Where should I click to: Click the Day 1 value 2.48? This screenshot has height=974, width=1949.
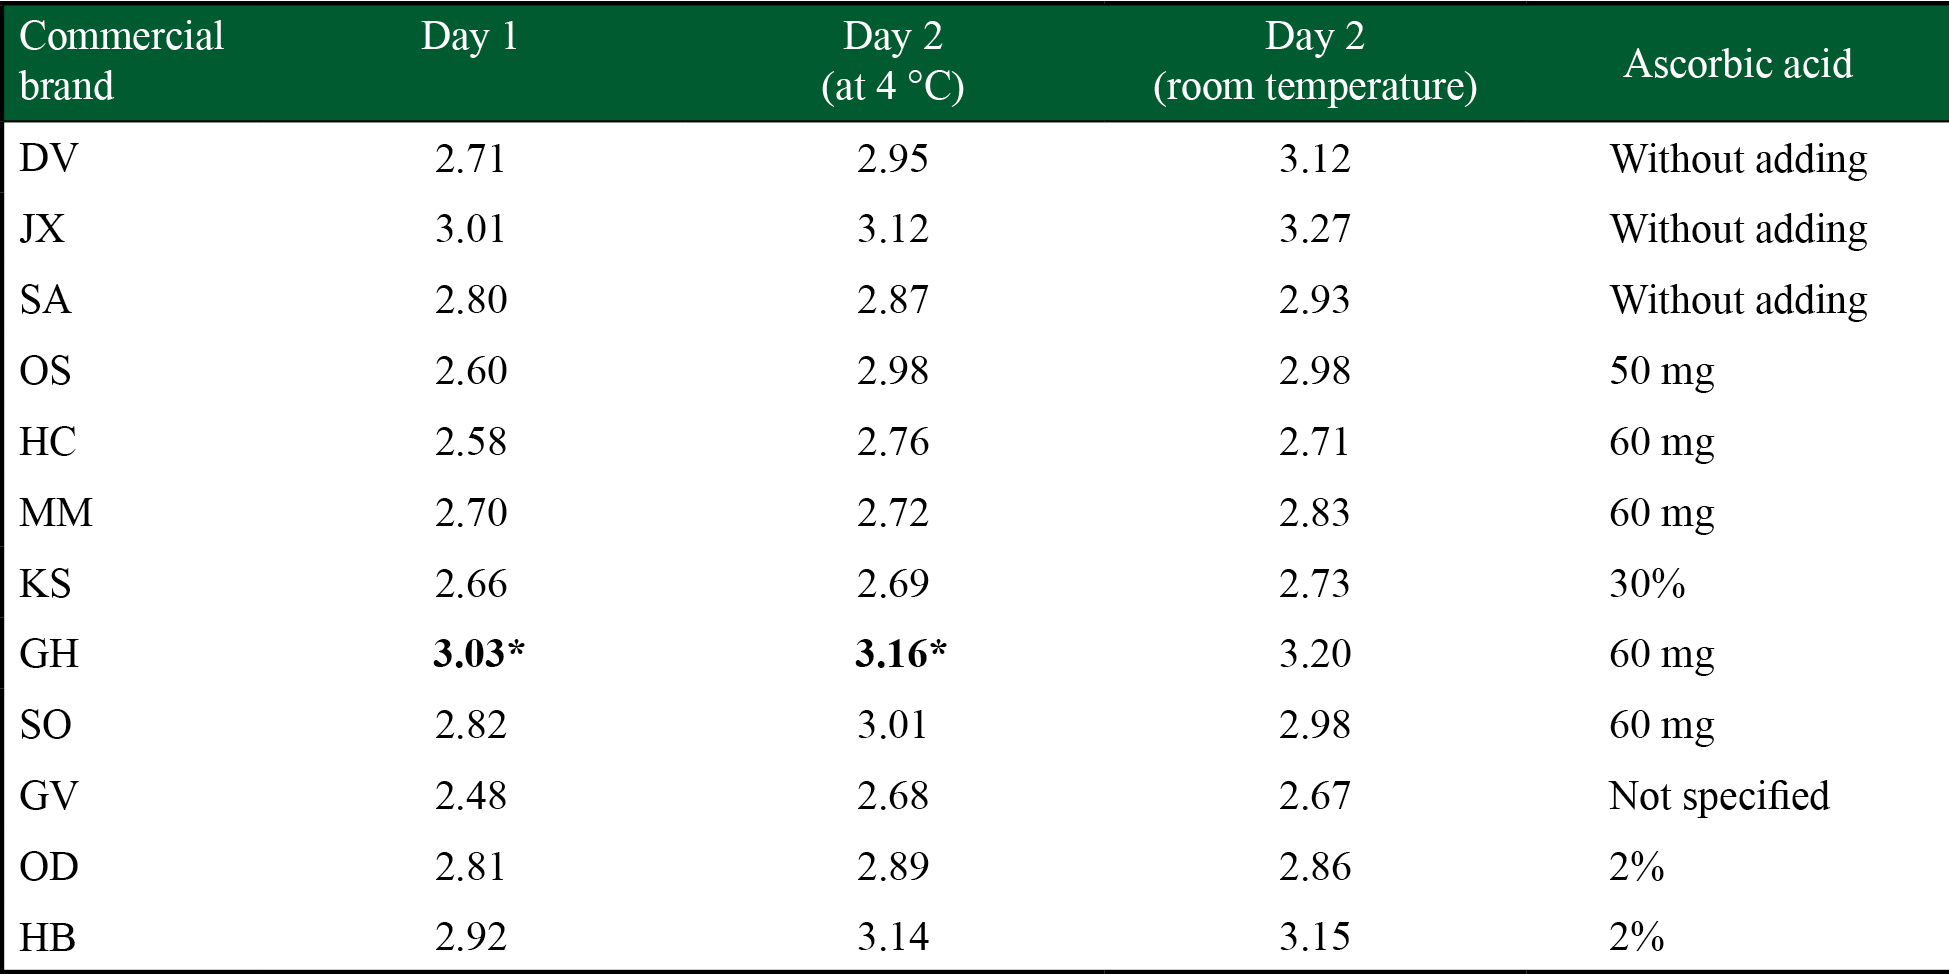tap(470, 796)
